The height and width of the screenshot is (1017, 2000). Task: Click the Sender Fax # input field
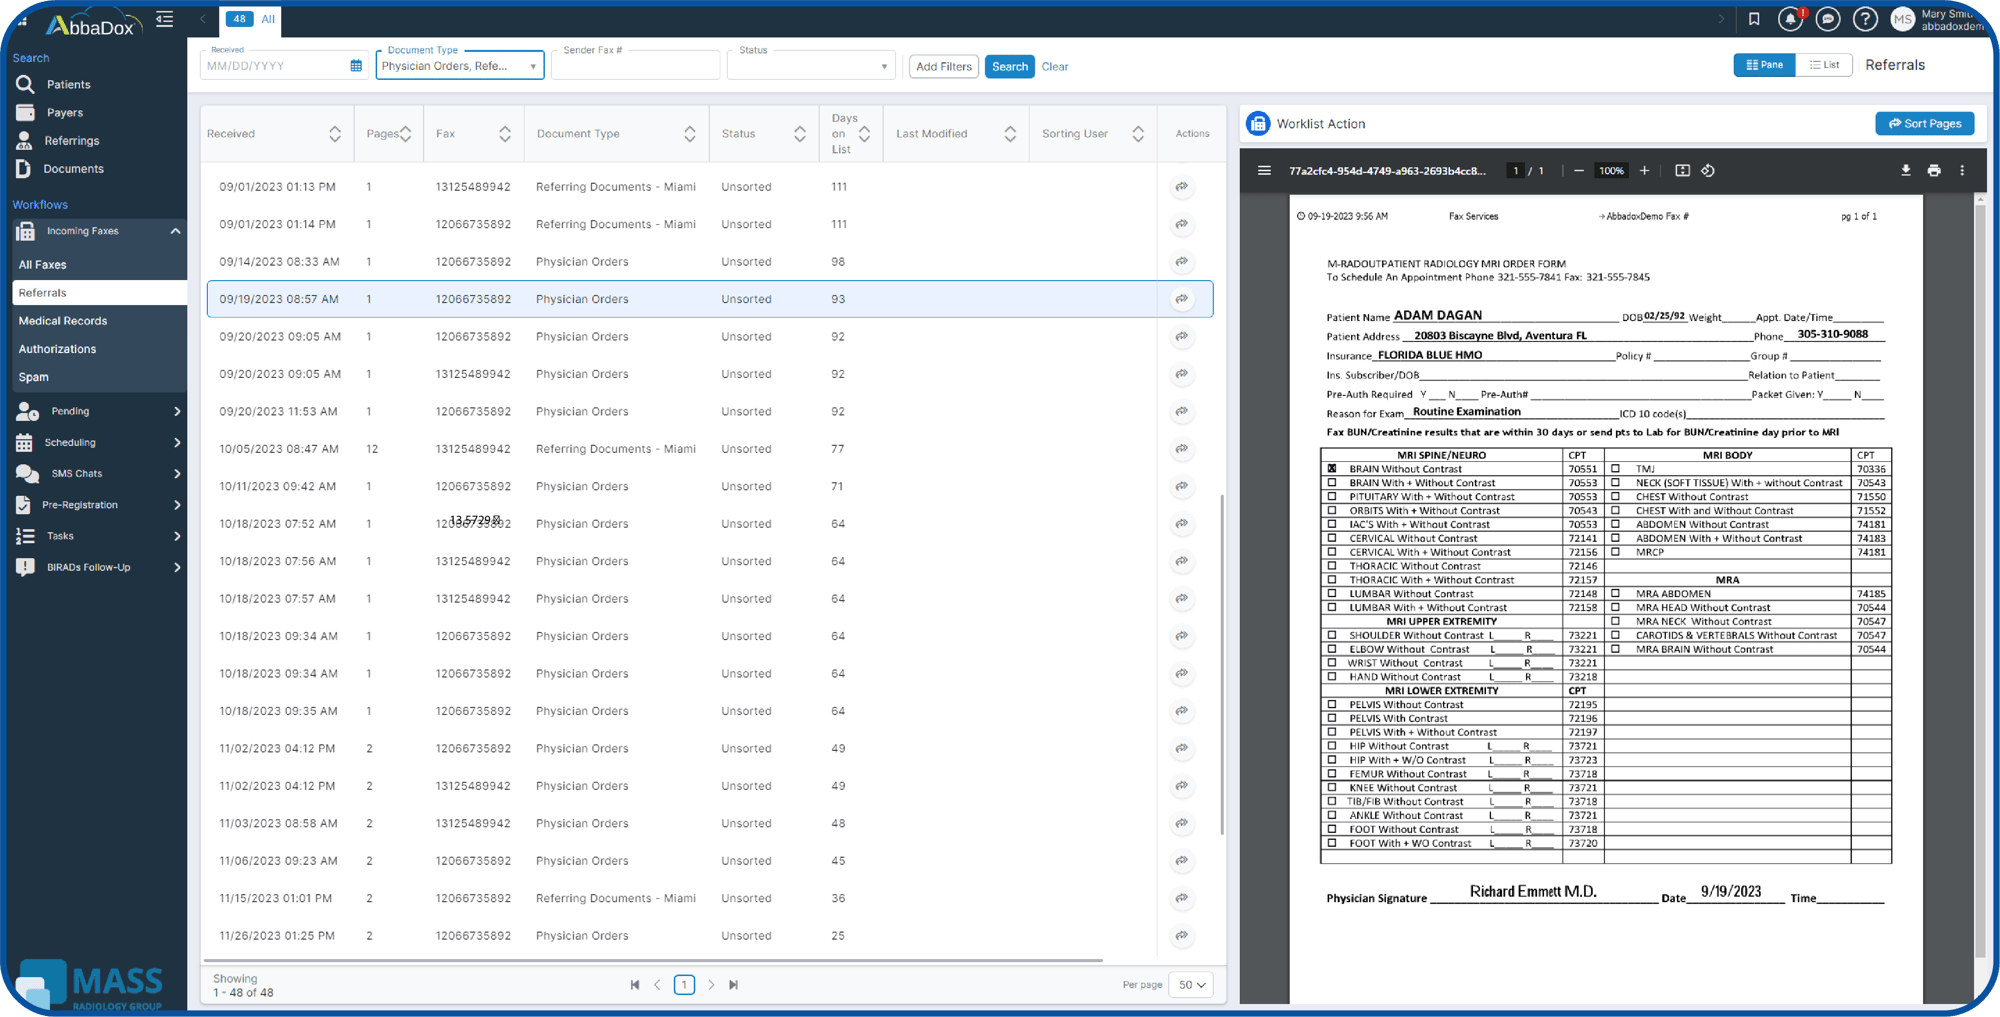pyautogui.click(x=635, y=66)
